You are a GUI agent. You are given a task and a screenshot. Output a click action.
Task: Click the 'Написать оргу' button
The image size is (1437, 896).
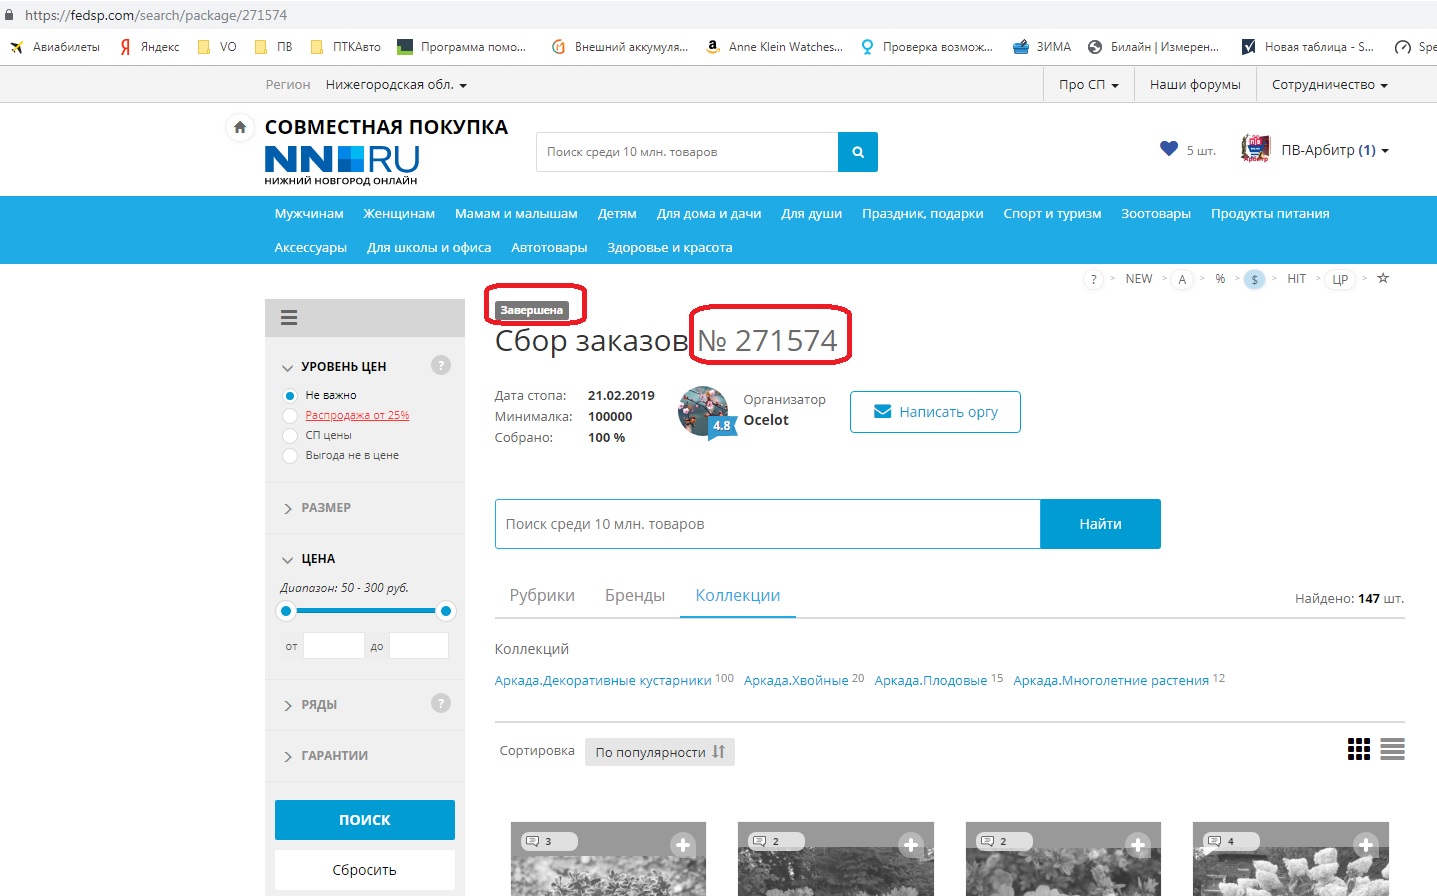pyautogui.click(x=935, y=412)
